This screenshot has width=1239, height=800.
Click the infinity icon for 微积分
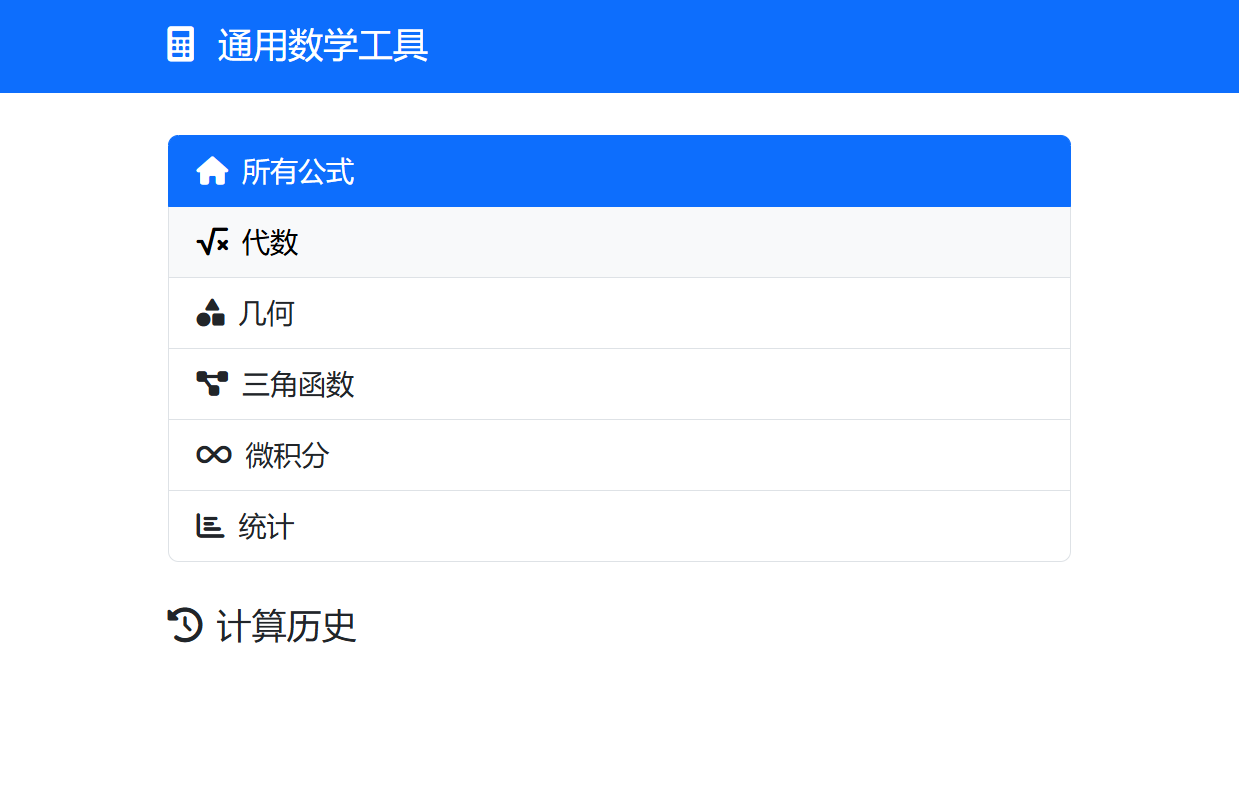212,454
